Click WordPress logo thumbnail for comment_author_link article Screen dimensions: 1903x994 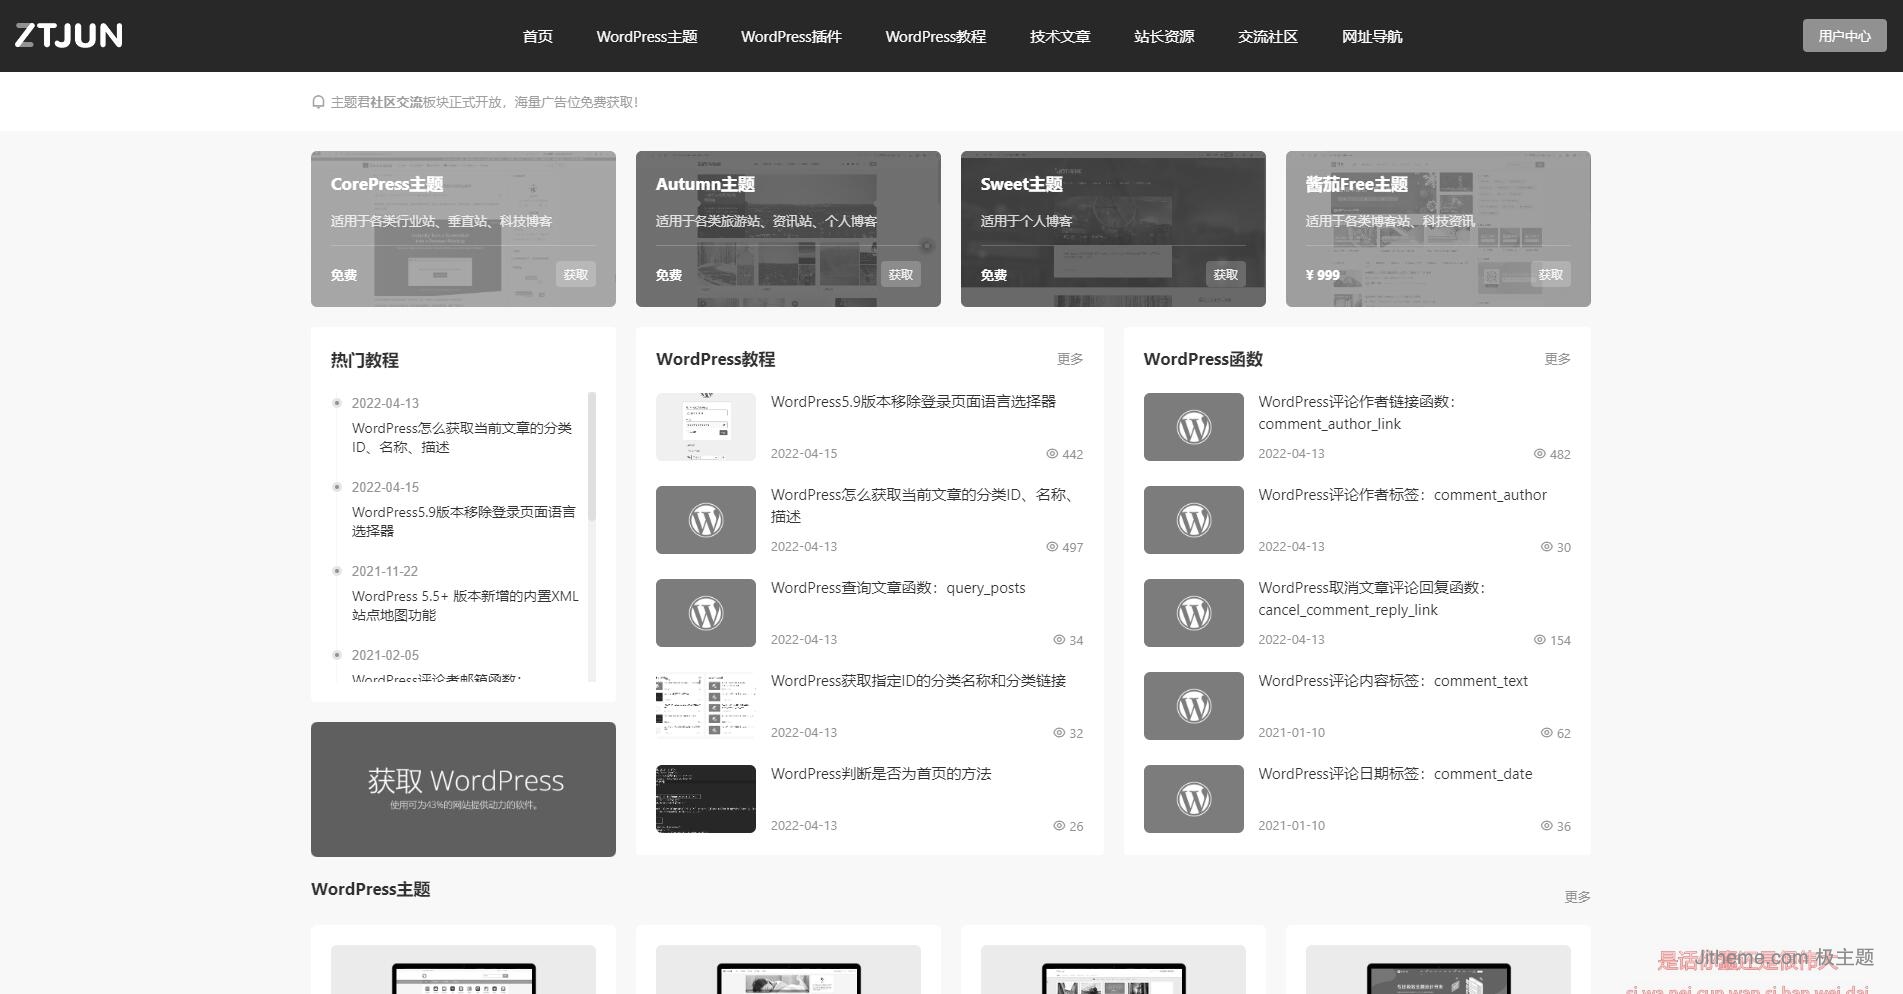click(x=1193, y=427)
